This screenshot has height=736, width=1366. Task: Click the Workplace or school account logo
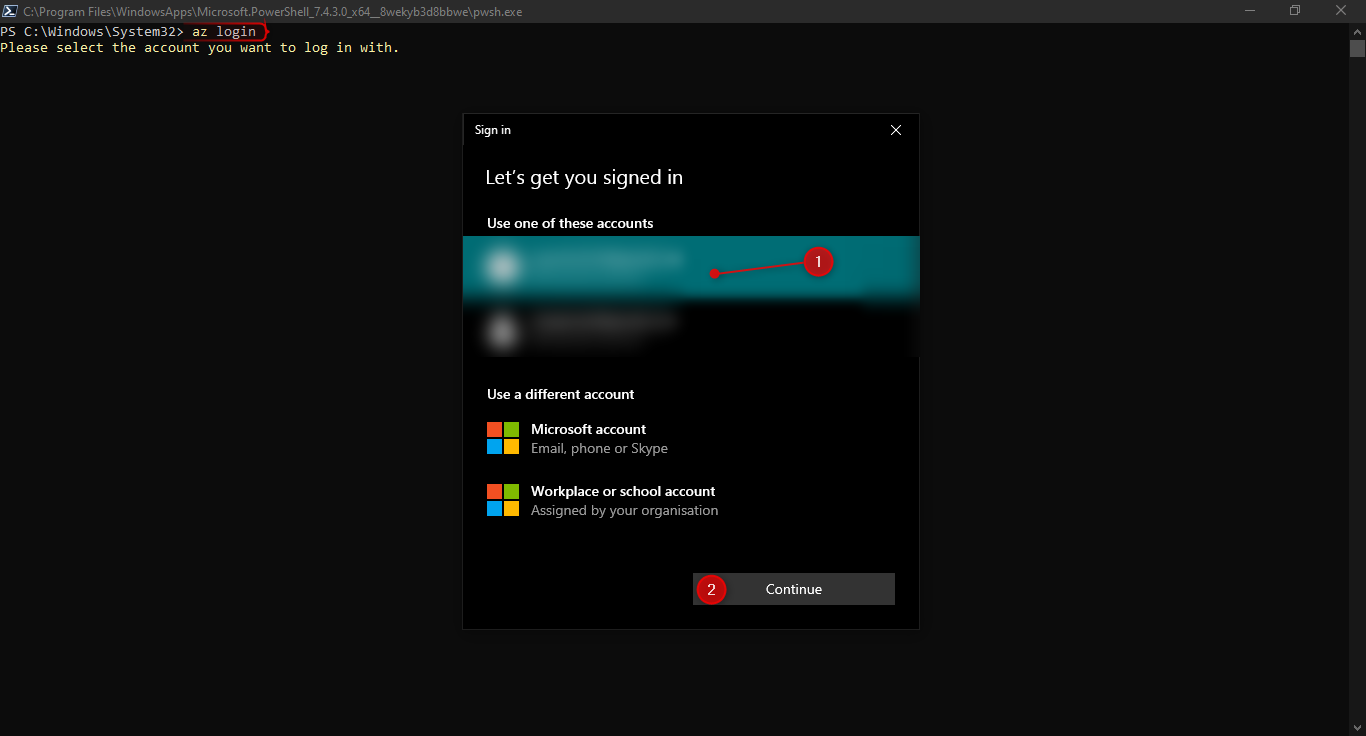coord(503,500)
